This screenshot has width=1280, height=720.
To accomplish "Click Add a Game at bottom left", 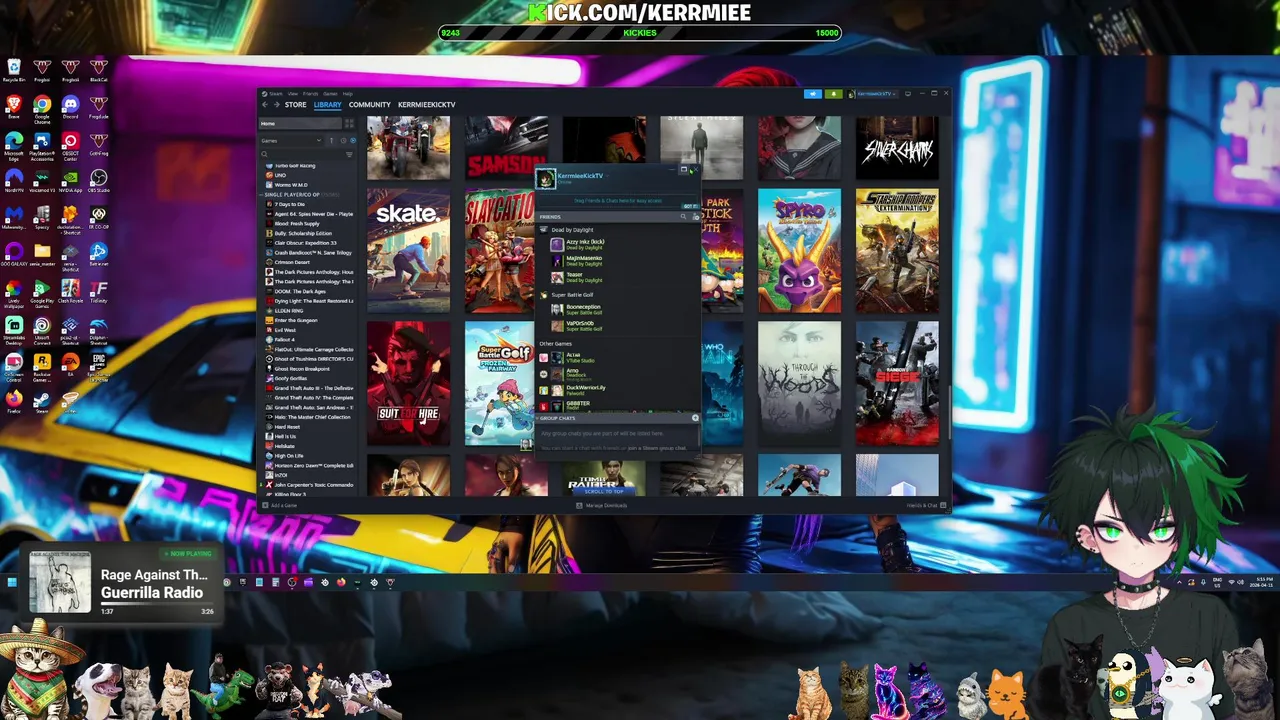I will tap(279, 506).
